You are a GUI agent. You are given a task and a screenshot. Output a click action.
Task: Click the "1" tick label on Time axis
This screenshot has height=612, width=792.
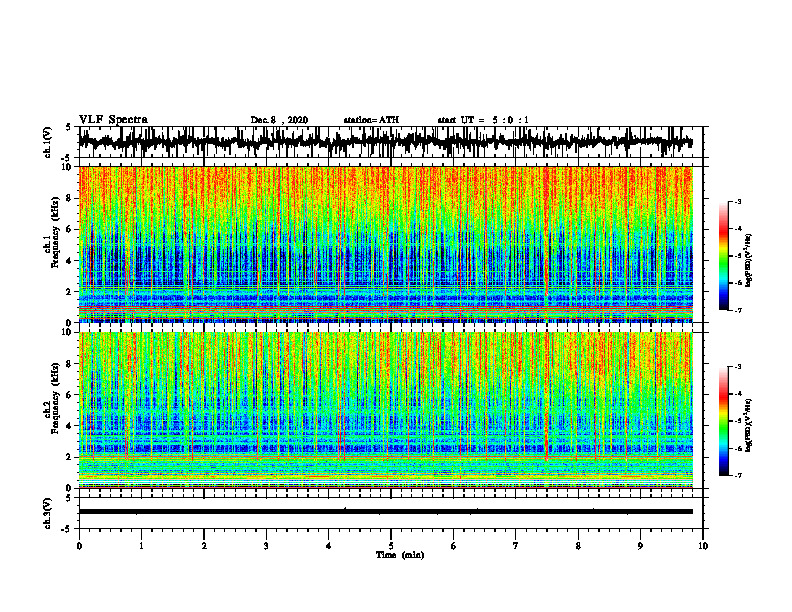point(141,546)
